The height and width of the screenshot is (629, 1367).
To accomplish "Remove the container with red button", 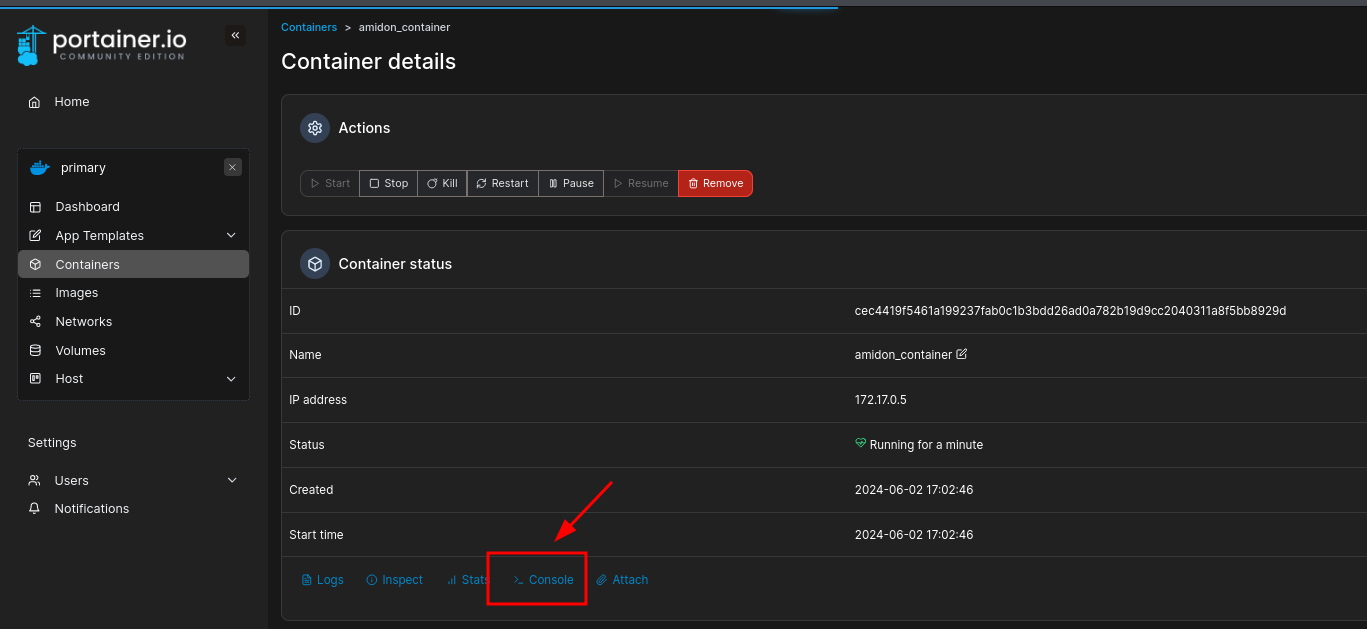I will click(x=715, y=183).
